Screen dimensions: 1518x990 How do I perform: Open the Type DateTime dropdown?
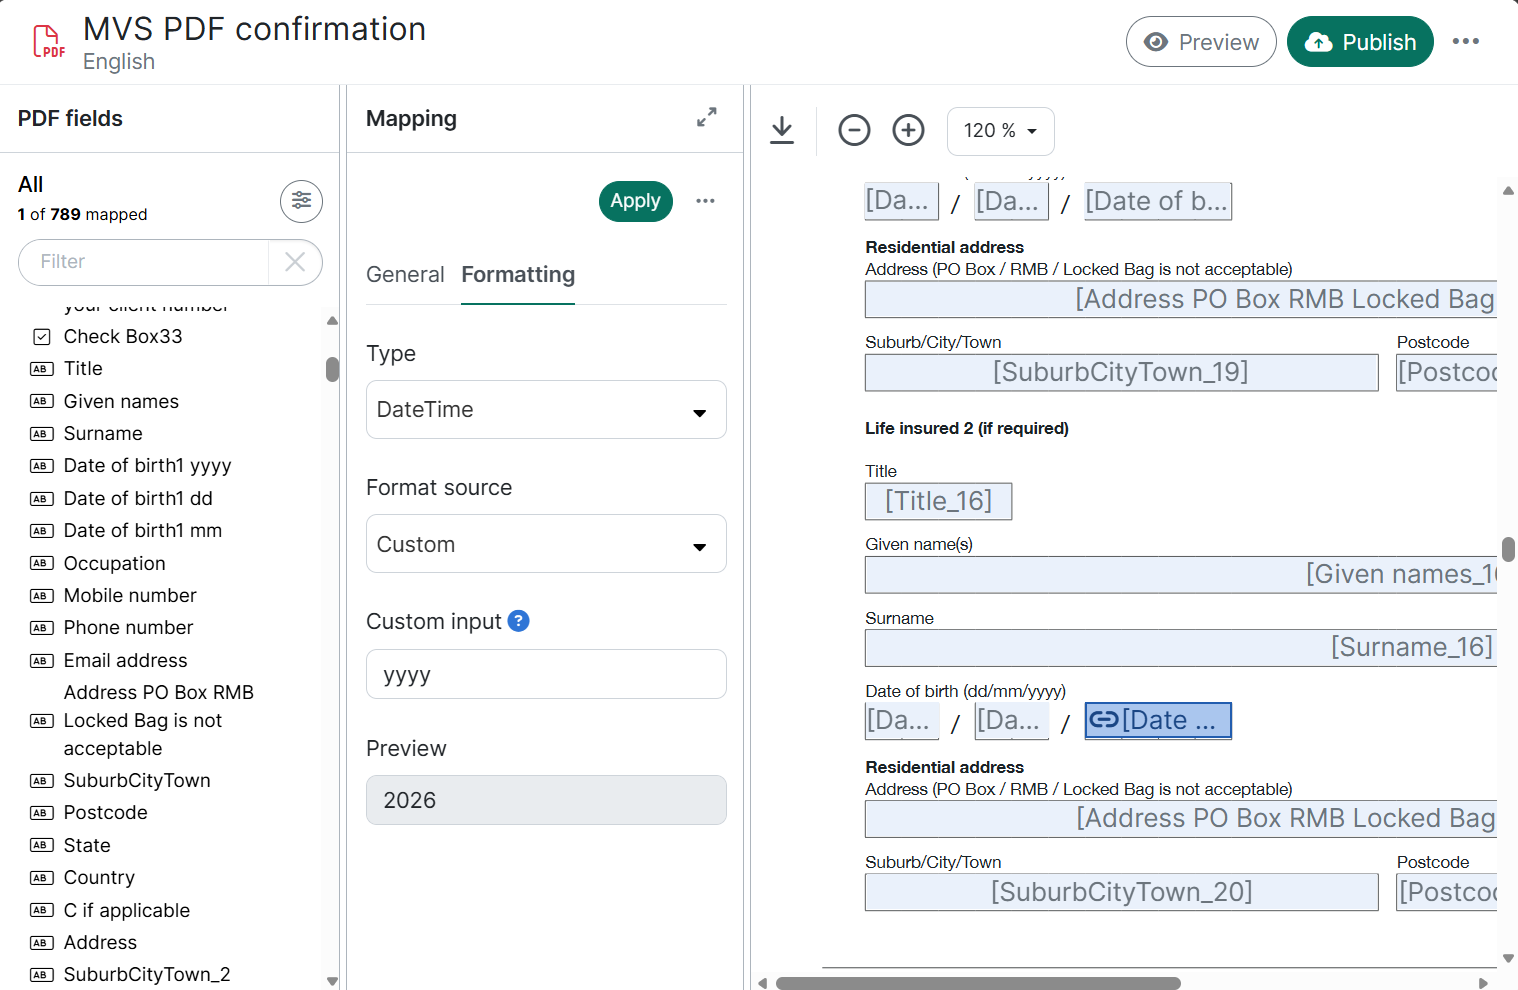546,409
